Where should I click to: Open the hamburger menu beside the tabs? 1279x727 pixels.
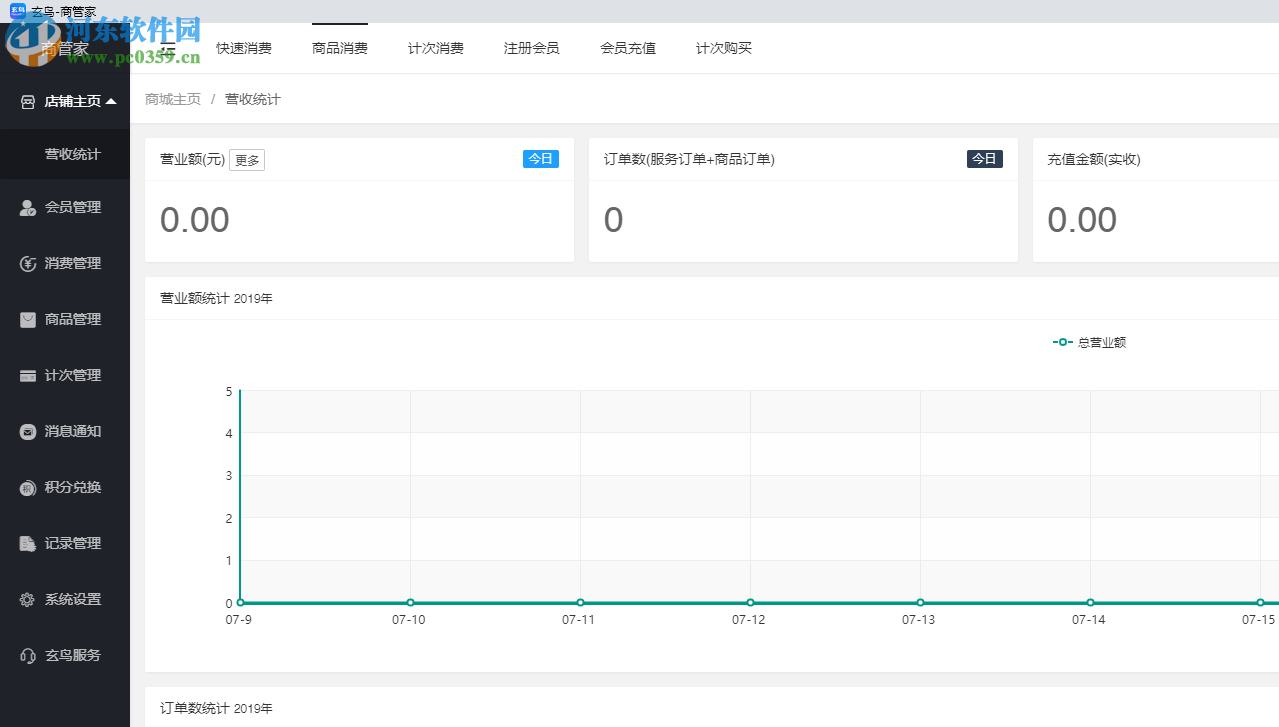[167, 47]
